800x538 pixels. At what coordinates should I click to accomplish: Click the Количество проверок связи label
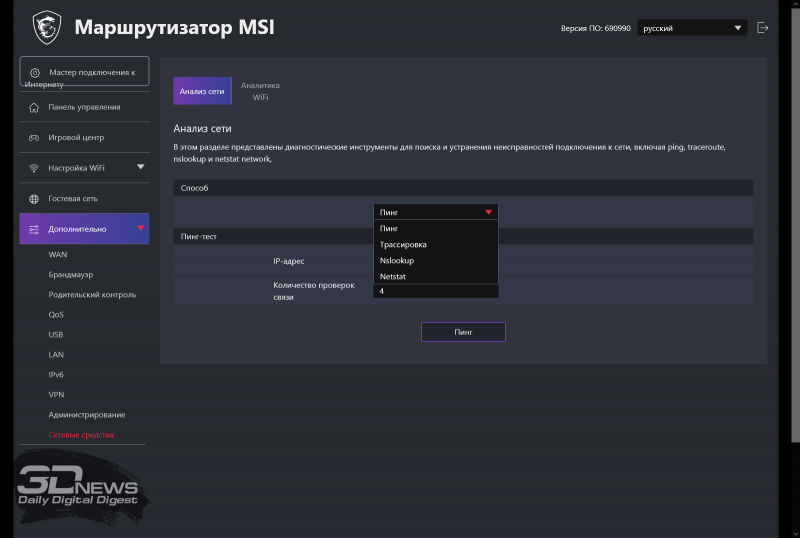(314, 291)
